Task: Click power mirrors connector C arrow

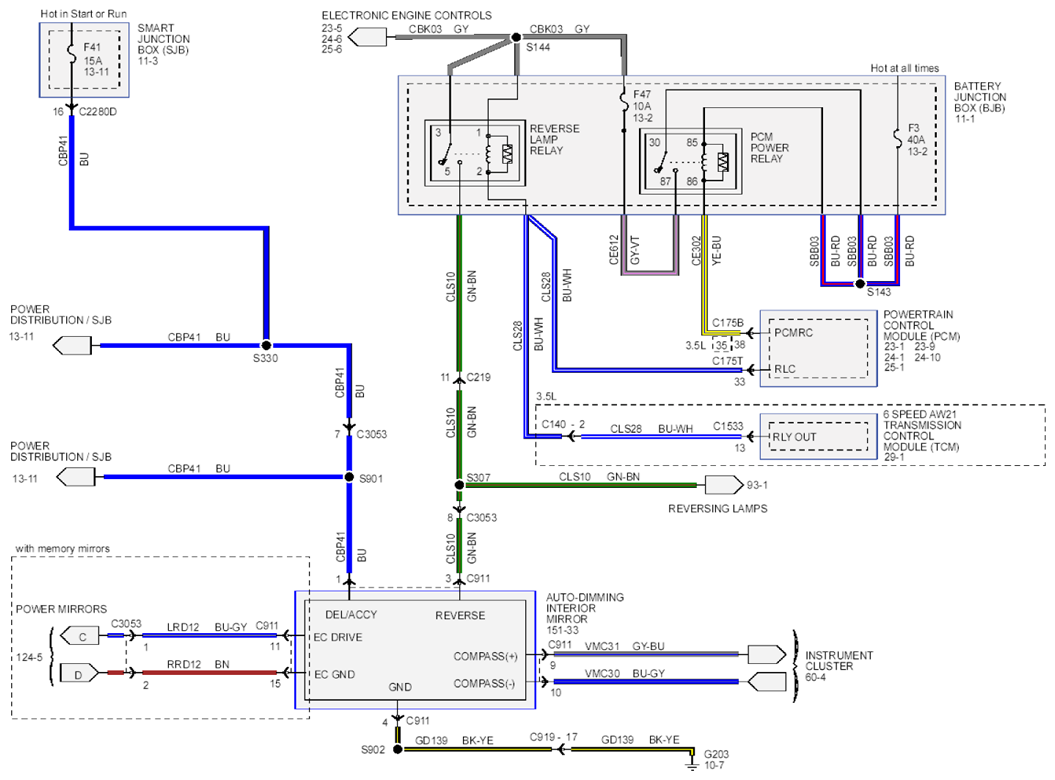Action: 79,636
